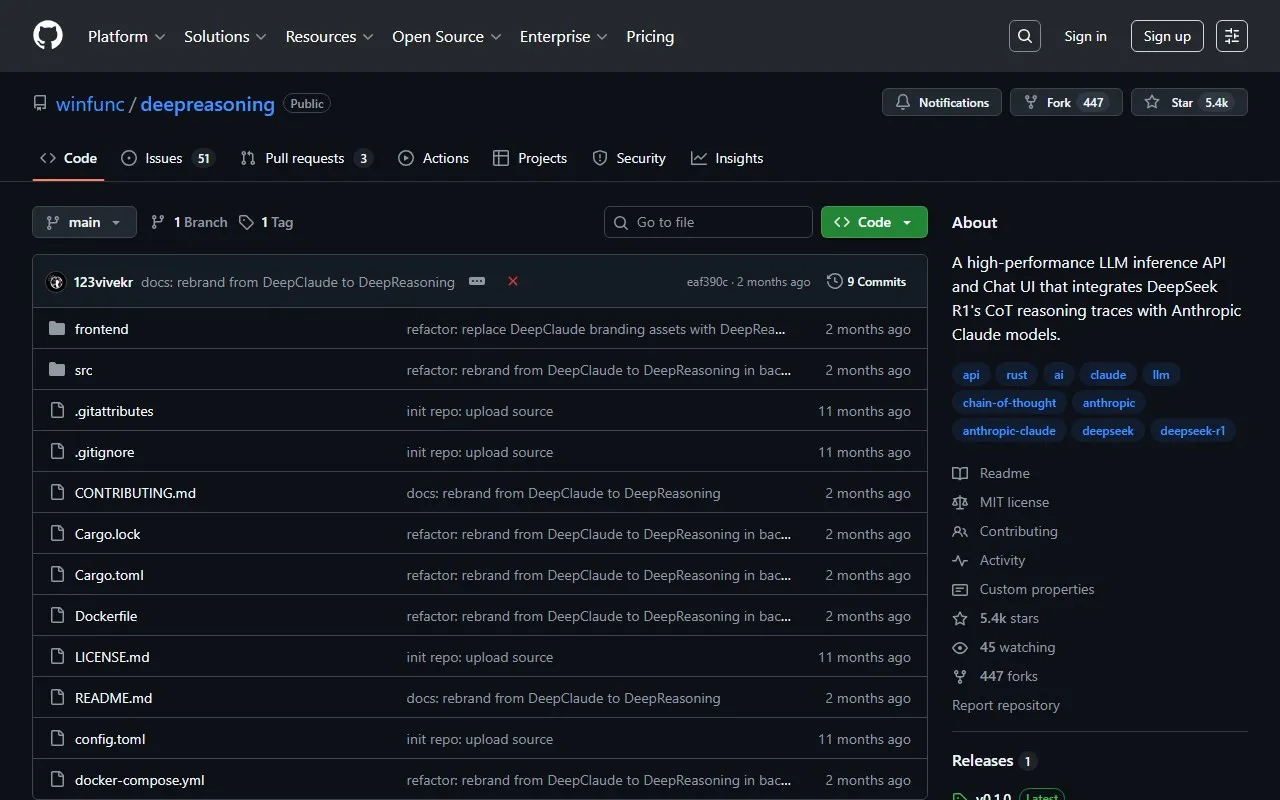The height and width of the screenshot is (800, 1280).
Task: Open the appearance settings icon beside Sign up
Action: pyautogui.click(x=1232, y=36)
